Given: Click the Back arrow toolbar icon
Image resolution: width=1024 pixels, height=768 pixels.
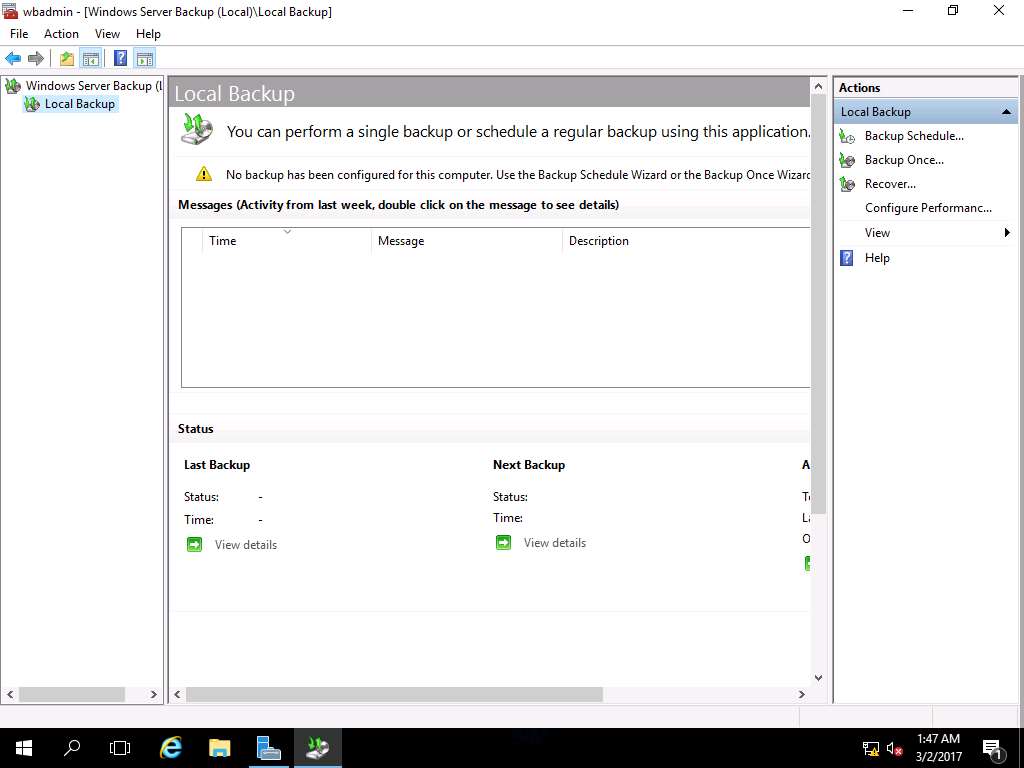Looking at the screenshot, I should point(13,59).
